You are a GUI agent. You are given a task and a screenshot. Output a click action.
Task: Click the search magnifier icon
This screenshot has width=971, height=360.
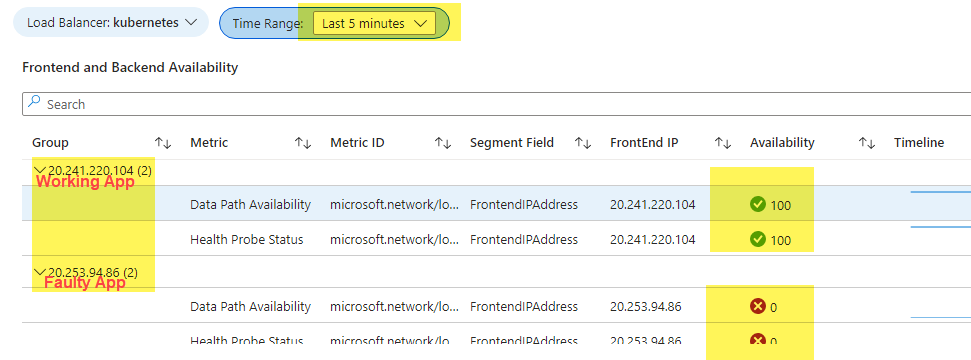pos(35,103)
